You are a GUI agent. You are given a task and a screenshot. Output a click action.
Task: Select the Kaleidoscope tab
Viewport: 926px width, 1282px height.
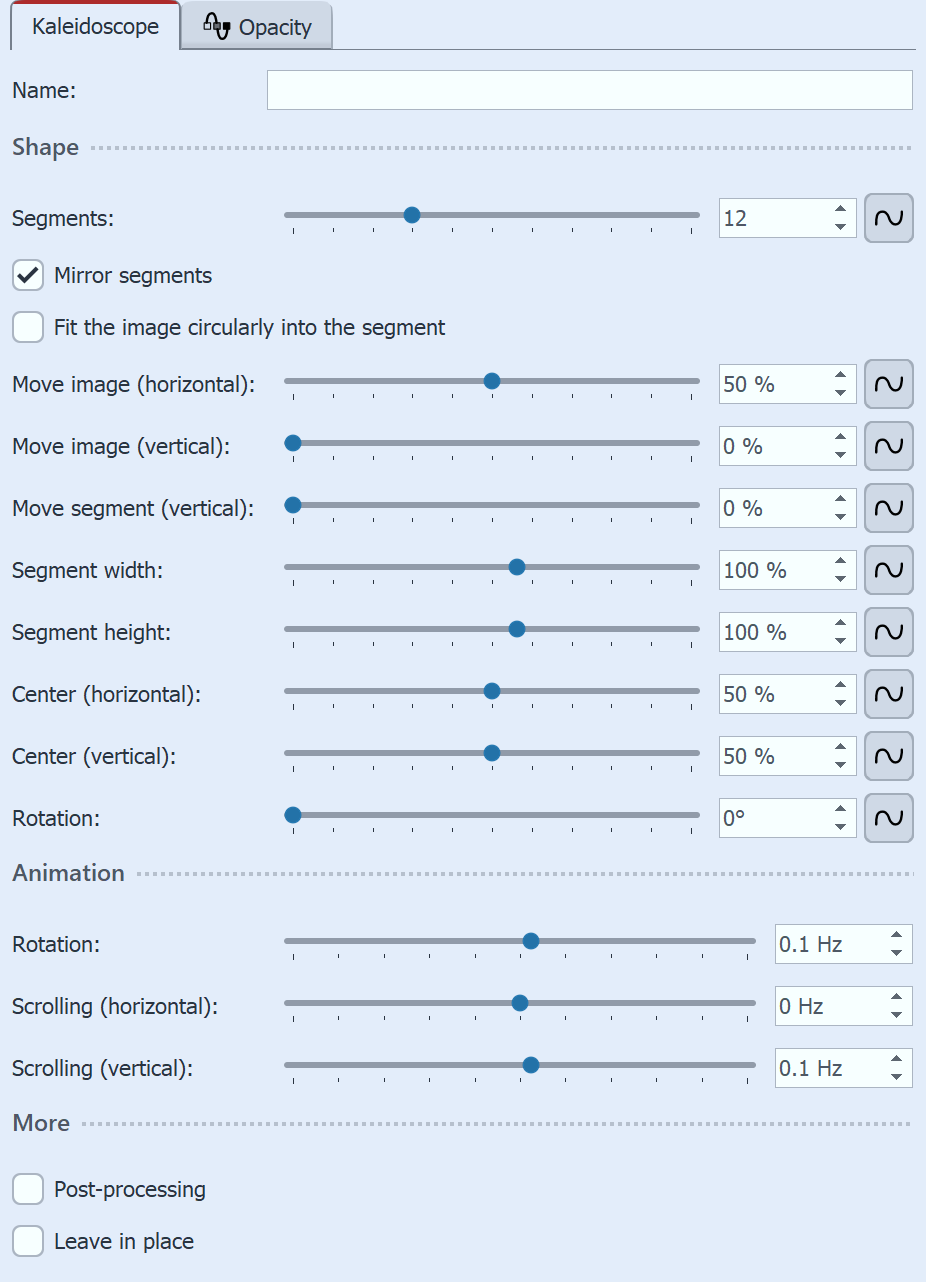click(94, 26)
